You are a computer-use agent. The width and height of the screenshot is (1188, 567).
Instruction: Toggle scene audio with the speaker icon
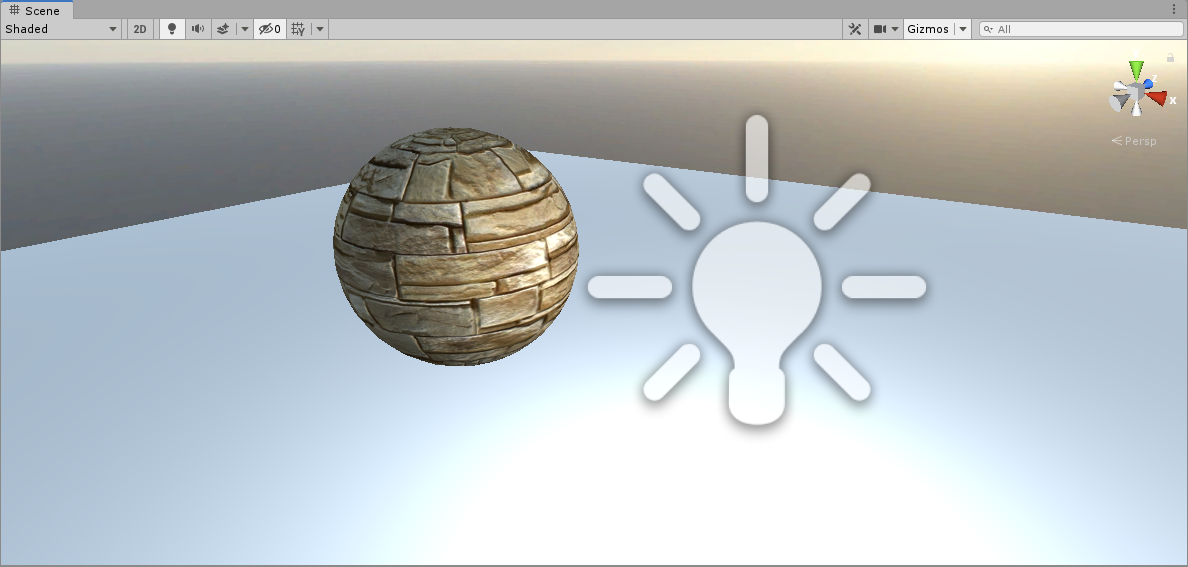pyautogui.click(x=198, y=29)
